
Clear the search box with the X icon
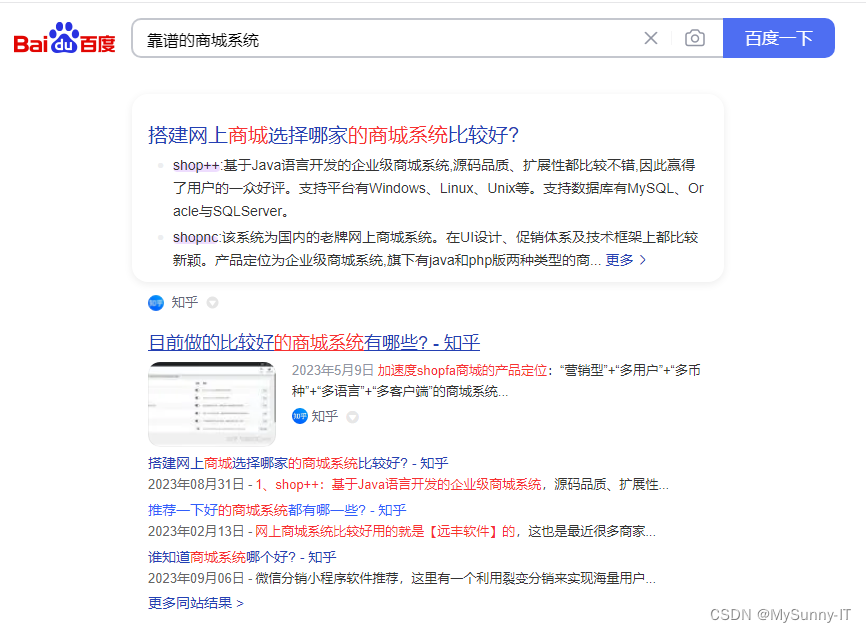click(x=651, y=38)
